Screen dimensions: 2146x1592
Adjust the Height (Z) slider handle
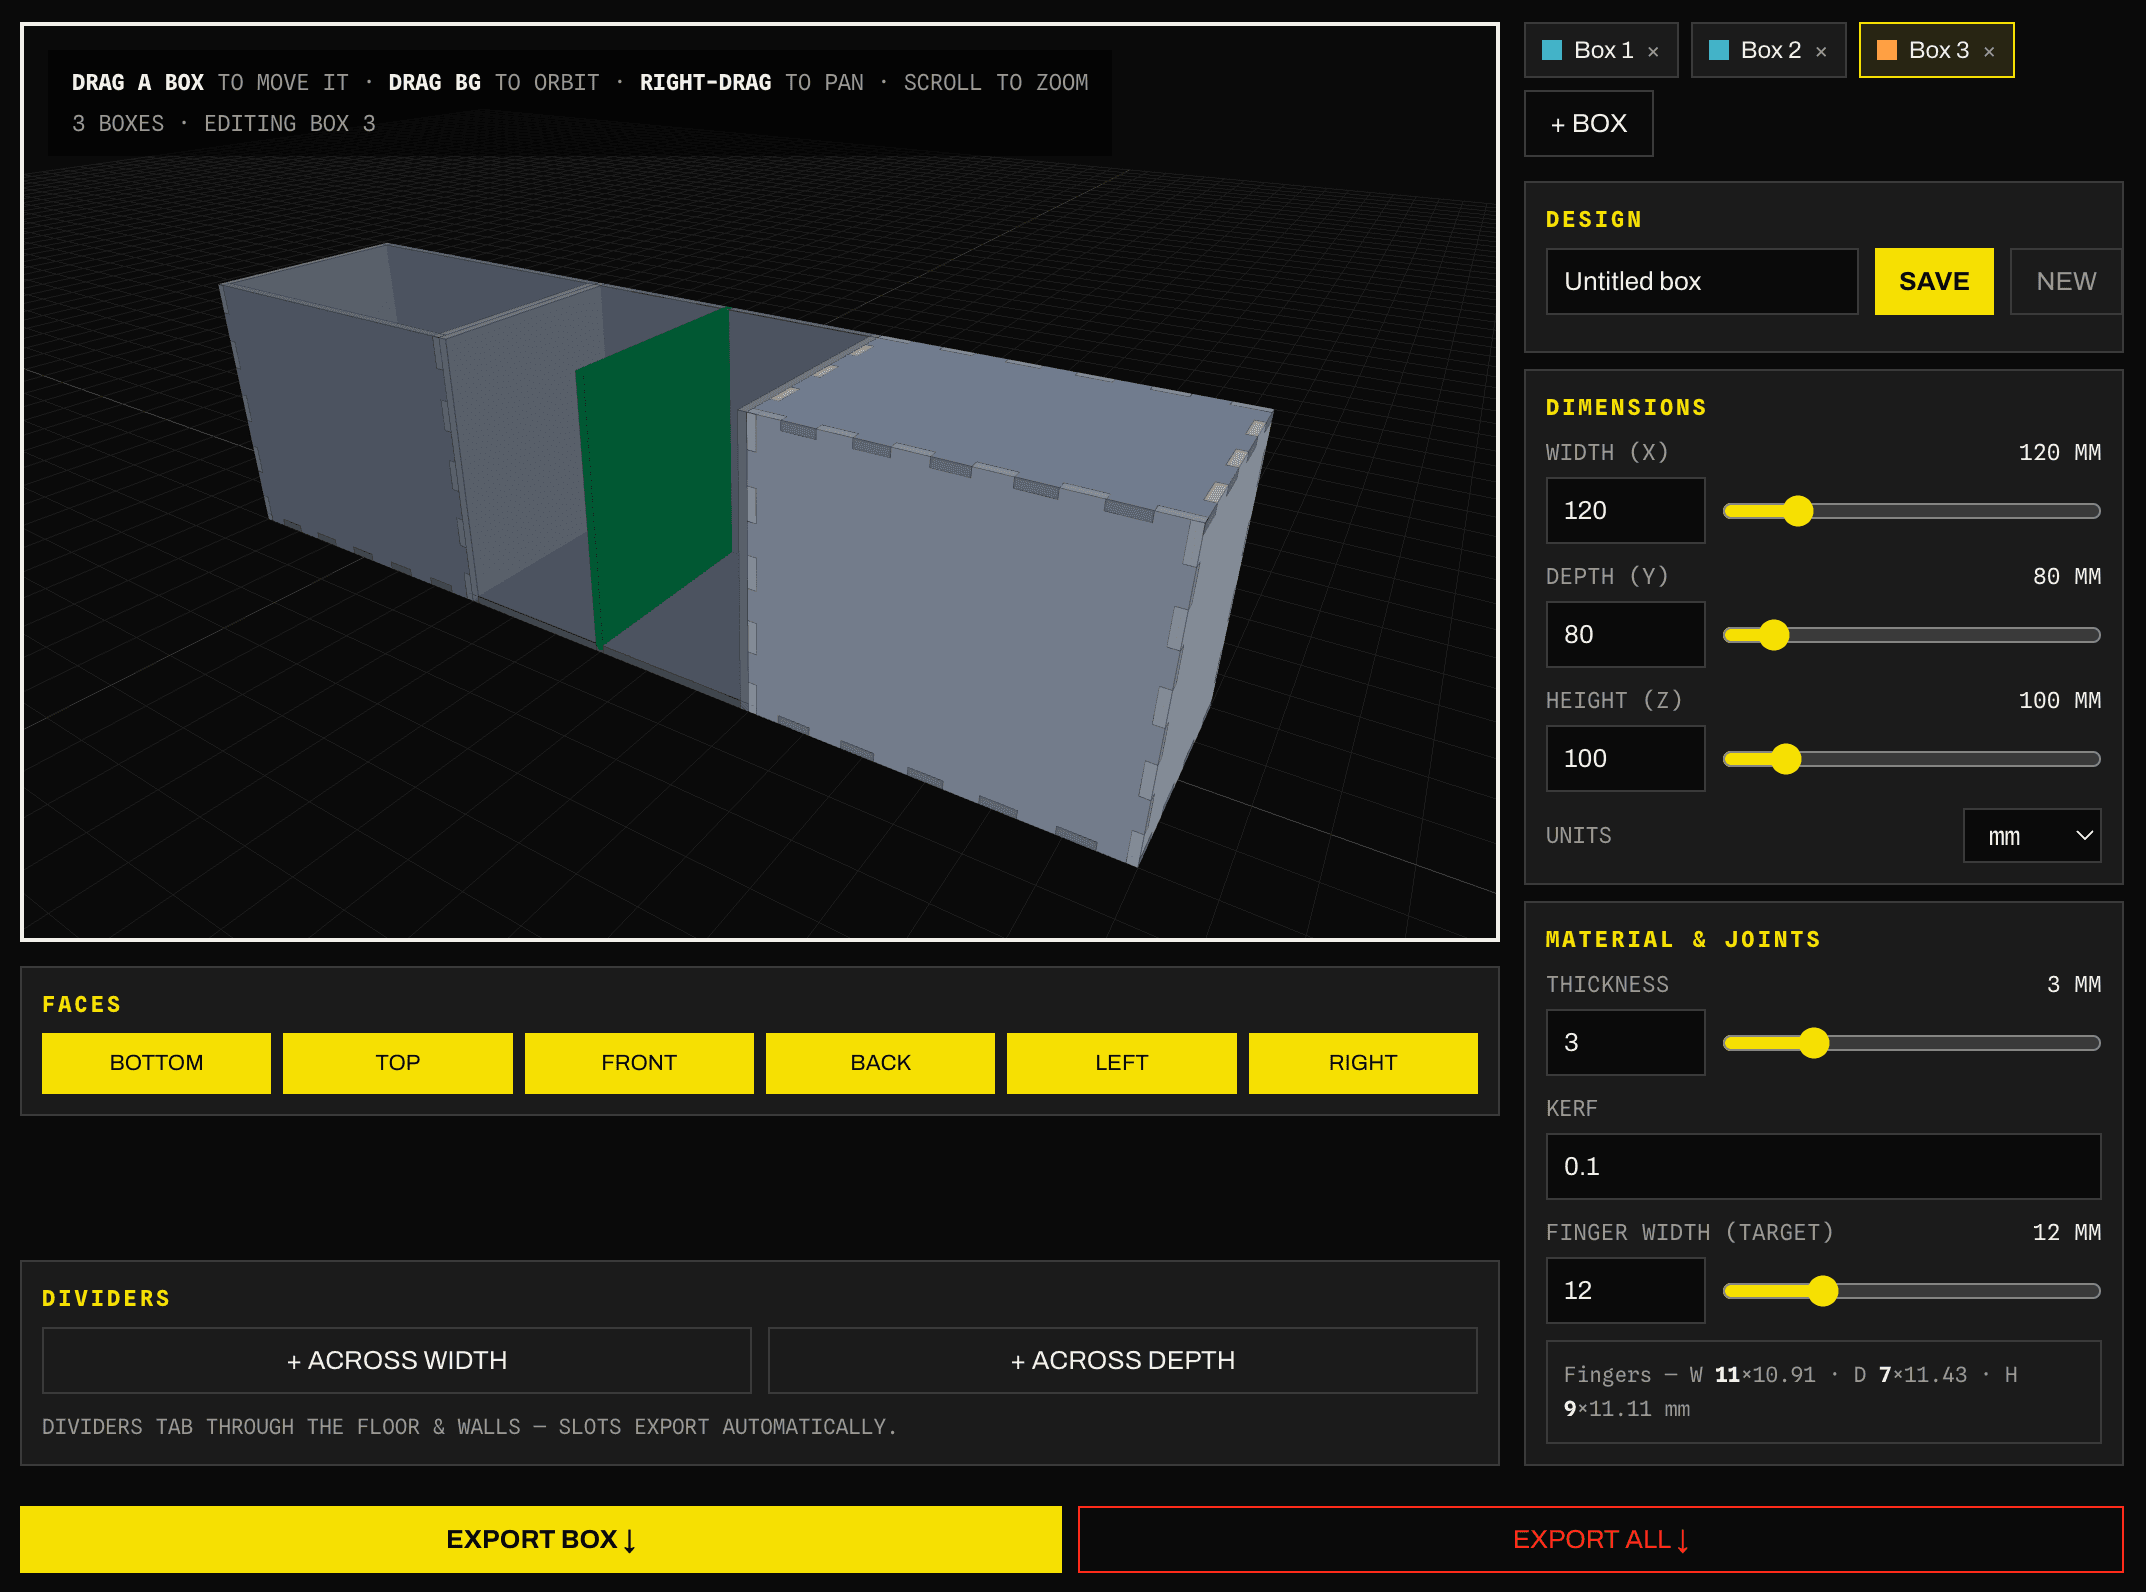tap(1786, 759)
